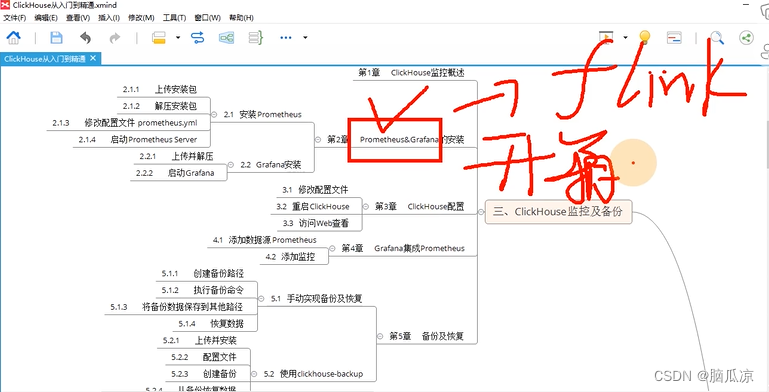Viewport: 769px width, 392px height.
Task: Collapse the 第2章 branch toggle
Action: point(318,139)
